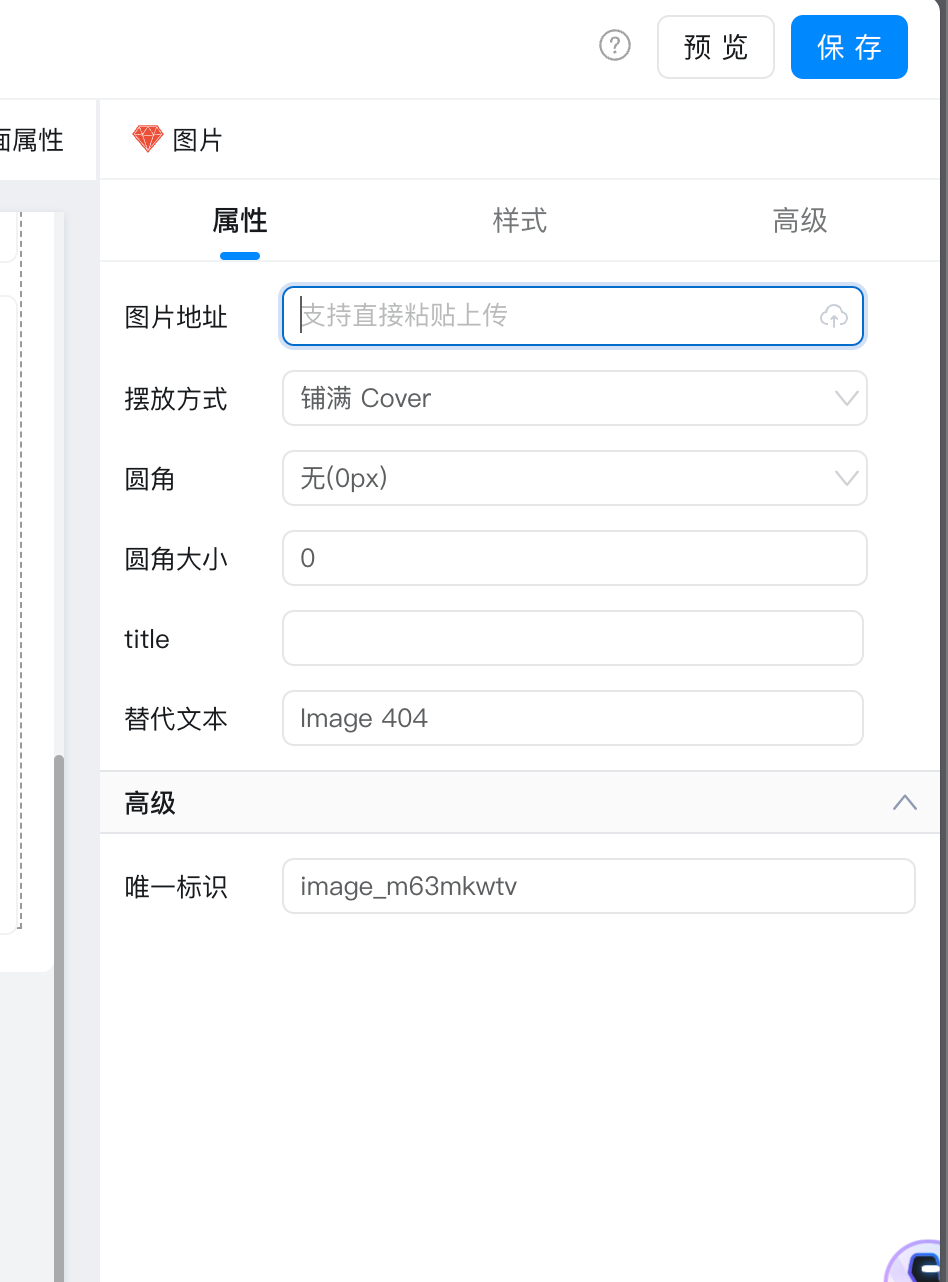Click the help question mark icon

coord(615,45)
